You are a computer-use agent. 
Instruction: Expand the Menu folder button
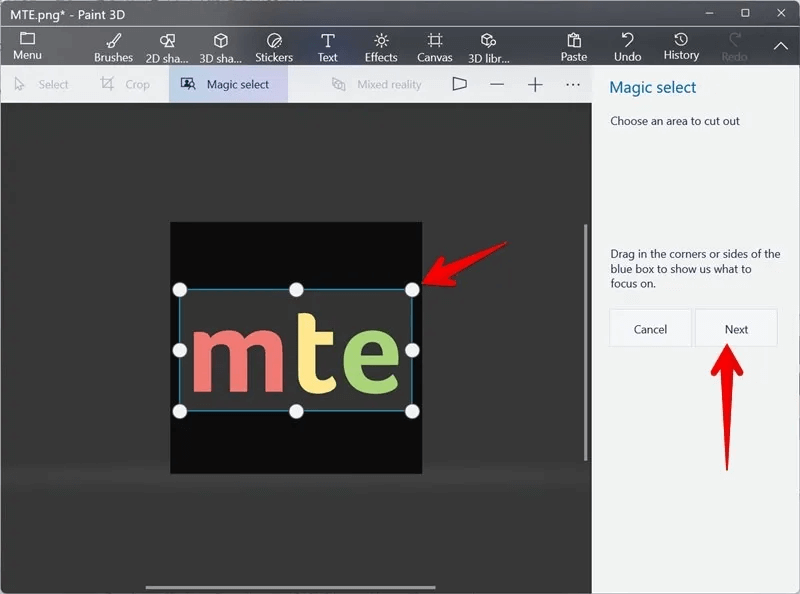27,46
